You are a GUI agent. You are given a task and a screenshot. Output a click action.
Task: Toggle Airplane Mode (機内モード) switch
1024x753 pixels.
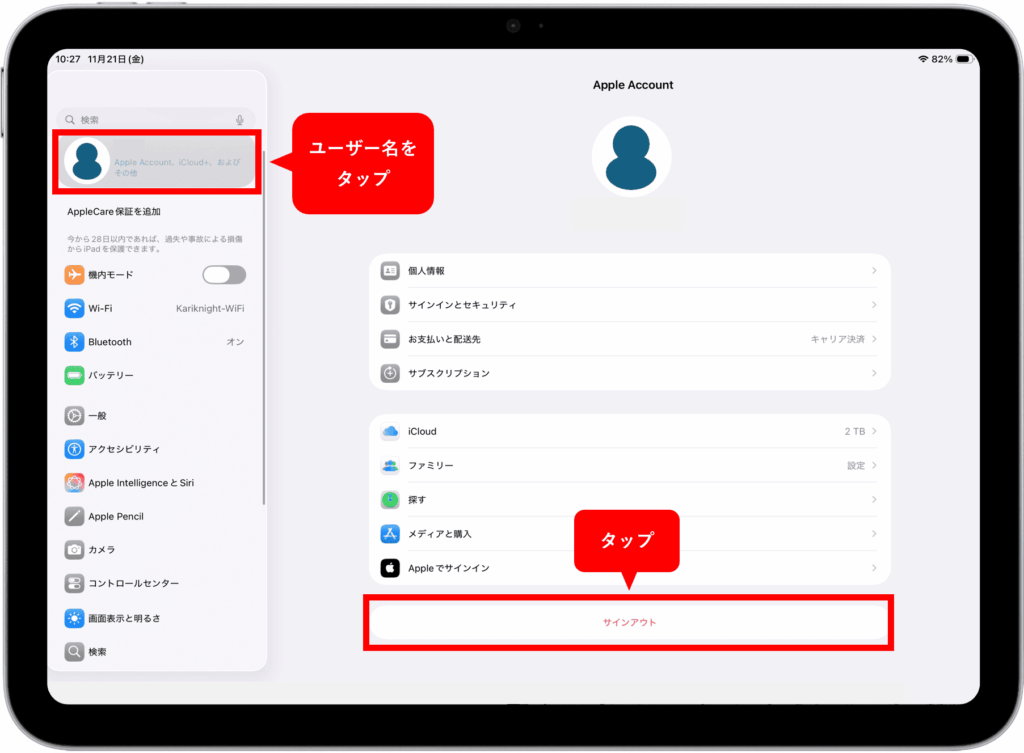point(224,275)
